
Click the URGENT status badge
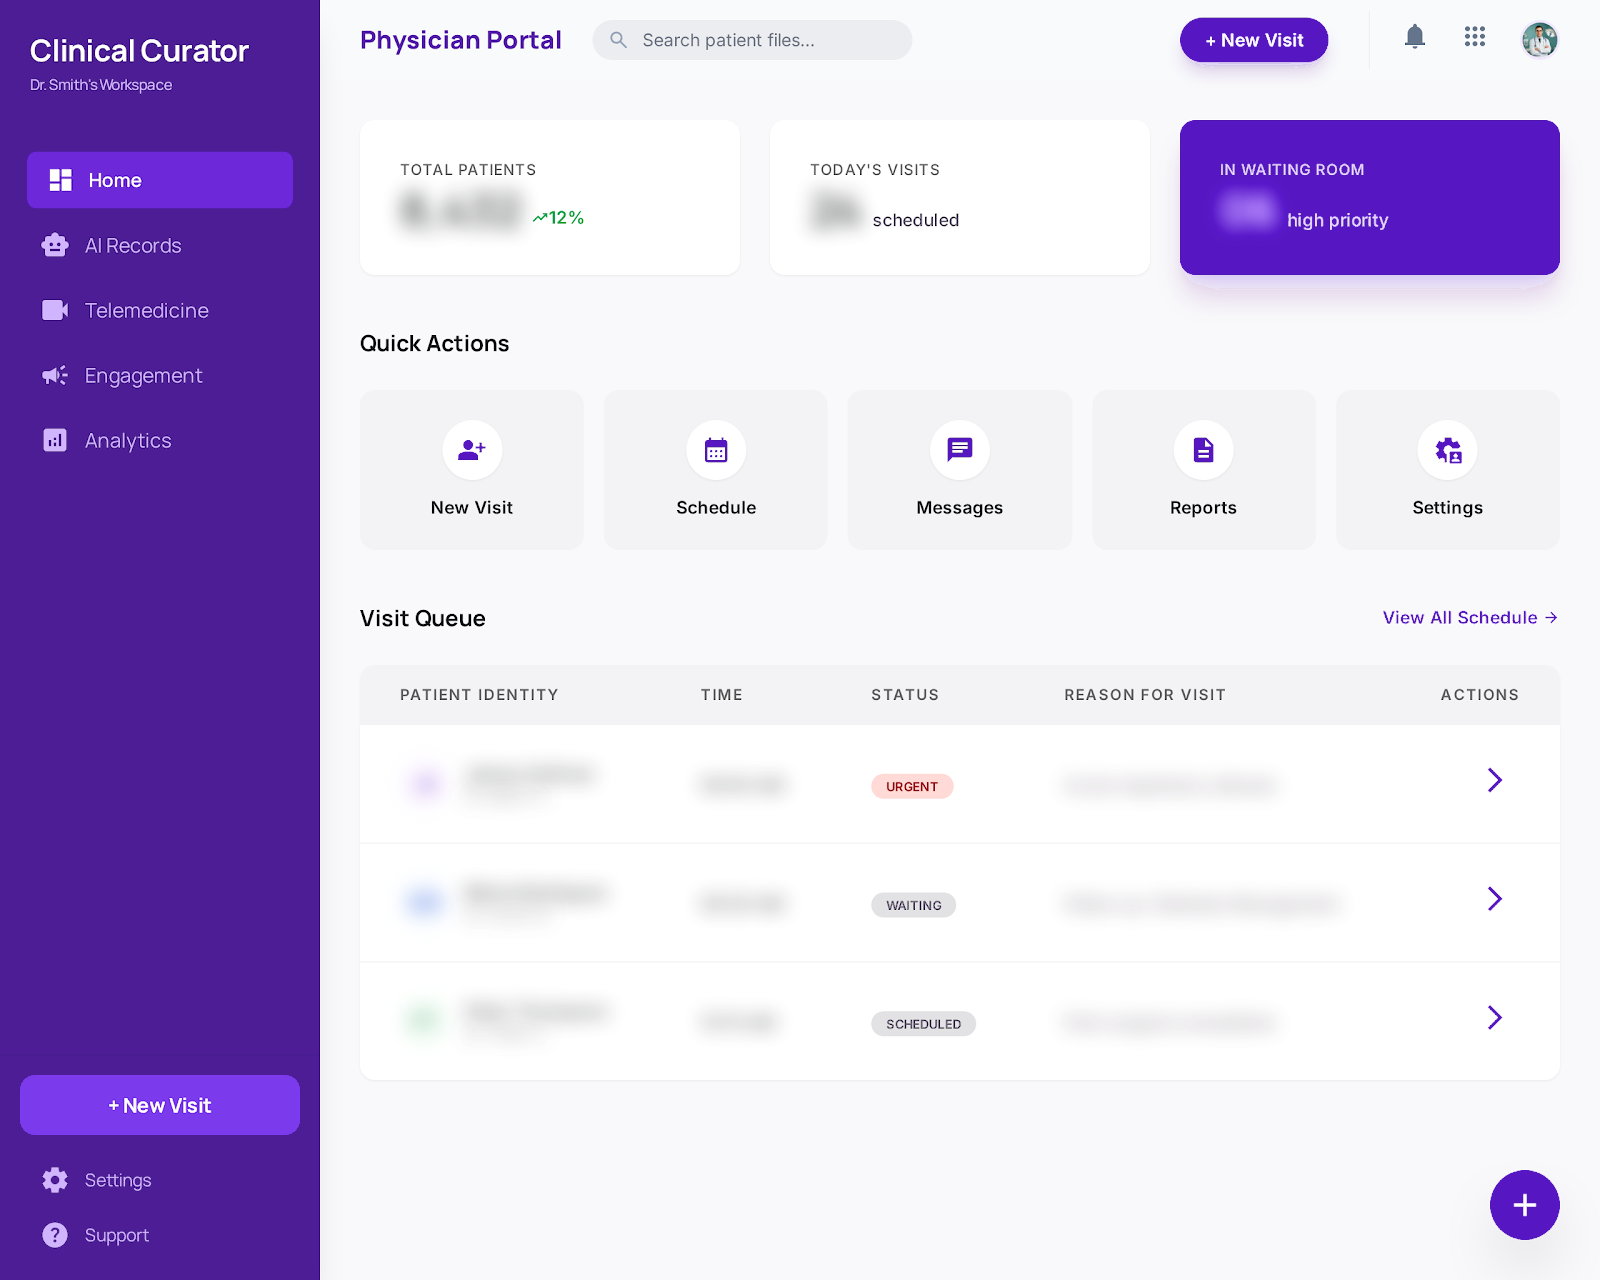pyautogui.click(x=912, y=787)
